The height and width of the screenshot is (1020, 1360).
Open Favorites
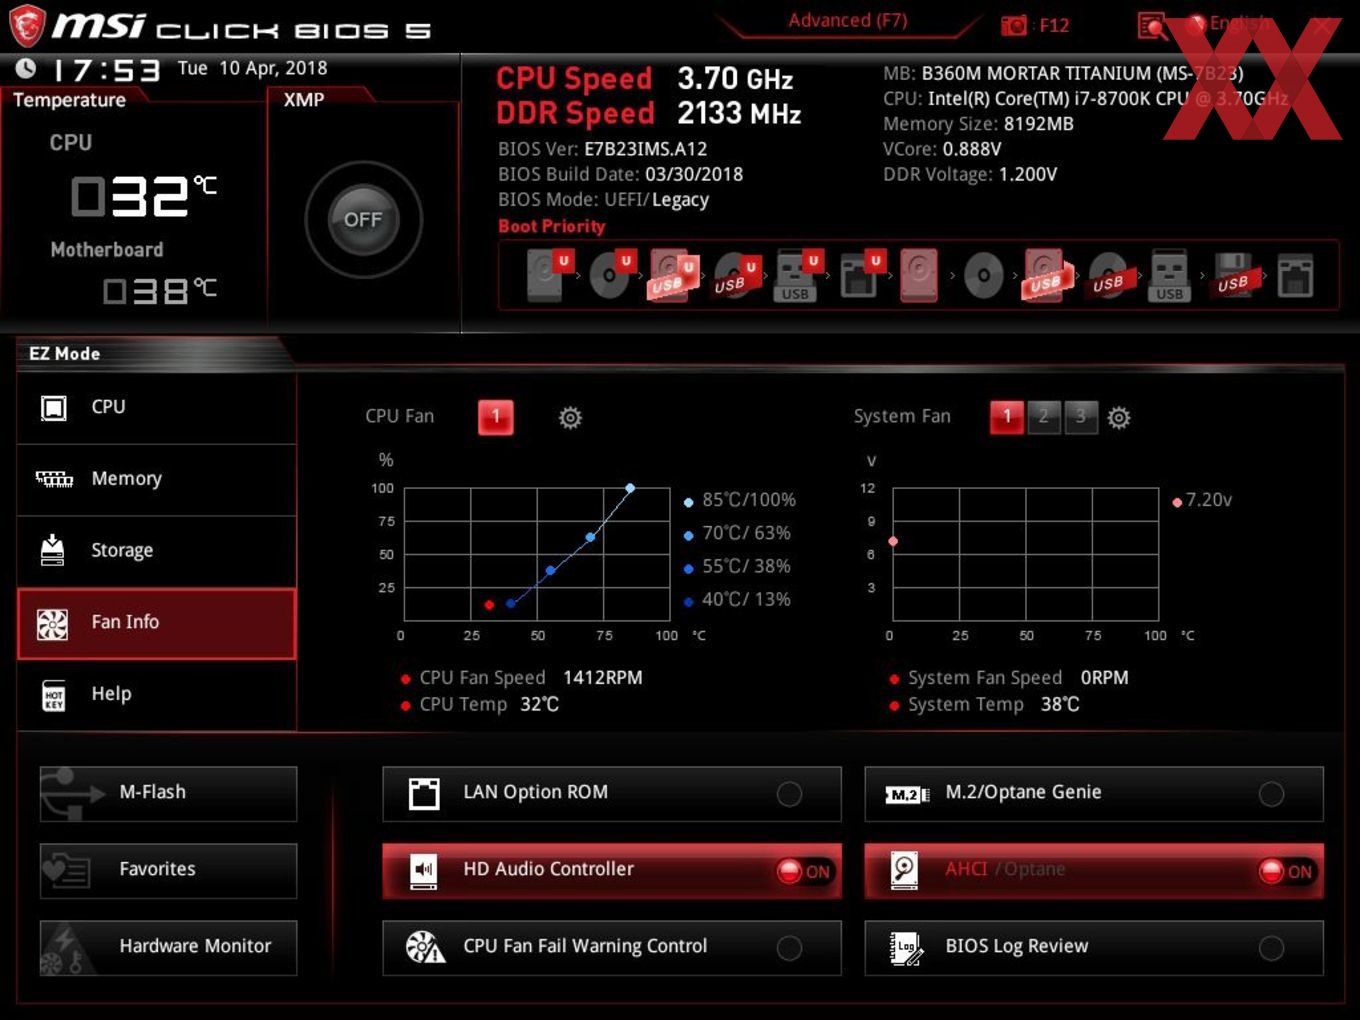tap(168, 870)
